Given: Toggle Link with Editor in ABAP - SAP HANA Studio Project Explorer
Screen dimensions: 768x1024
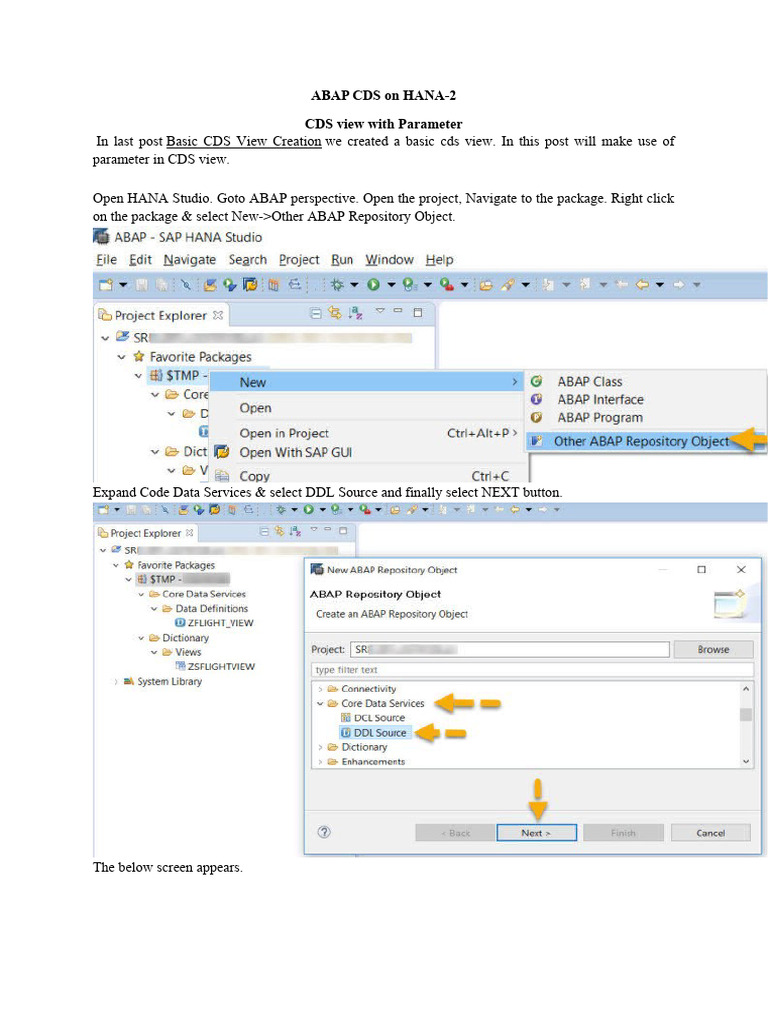Looking at the screenshot, I should [335, 313].
